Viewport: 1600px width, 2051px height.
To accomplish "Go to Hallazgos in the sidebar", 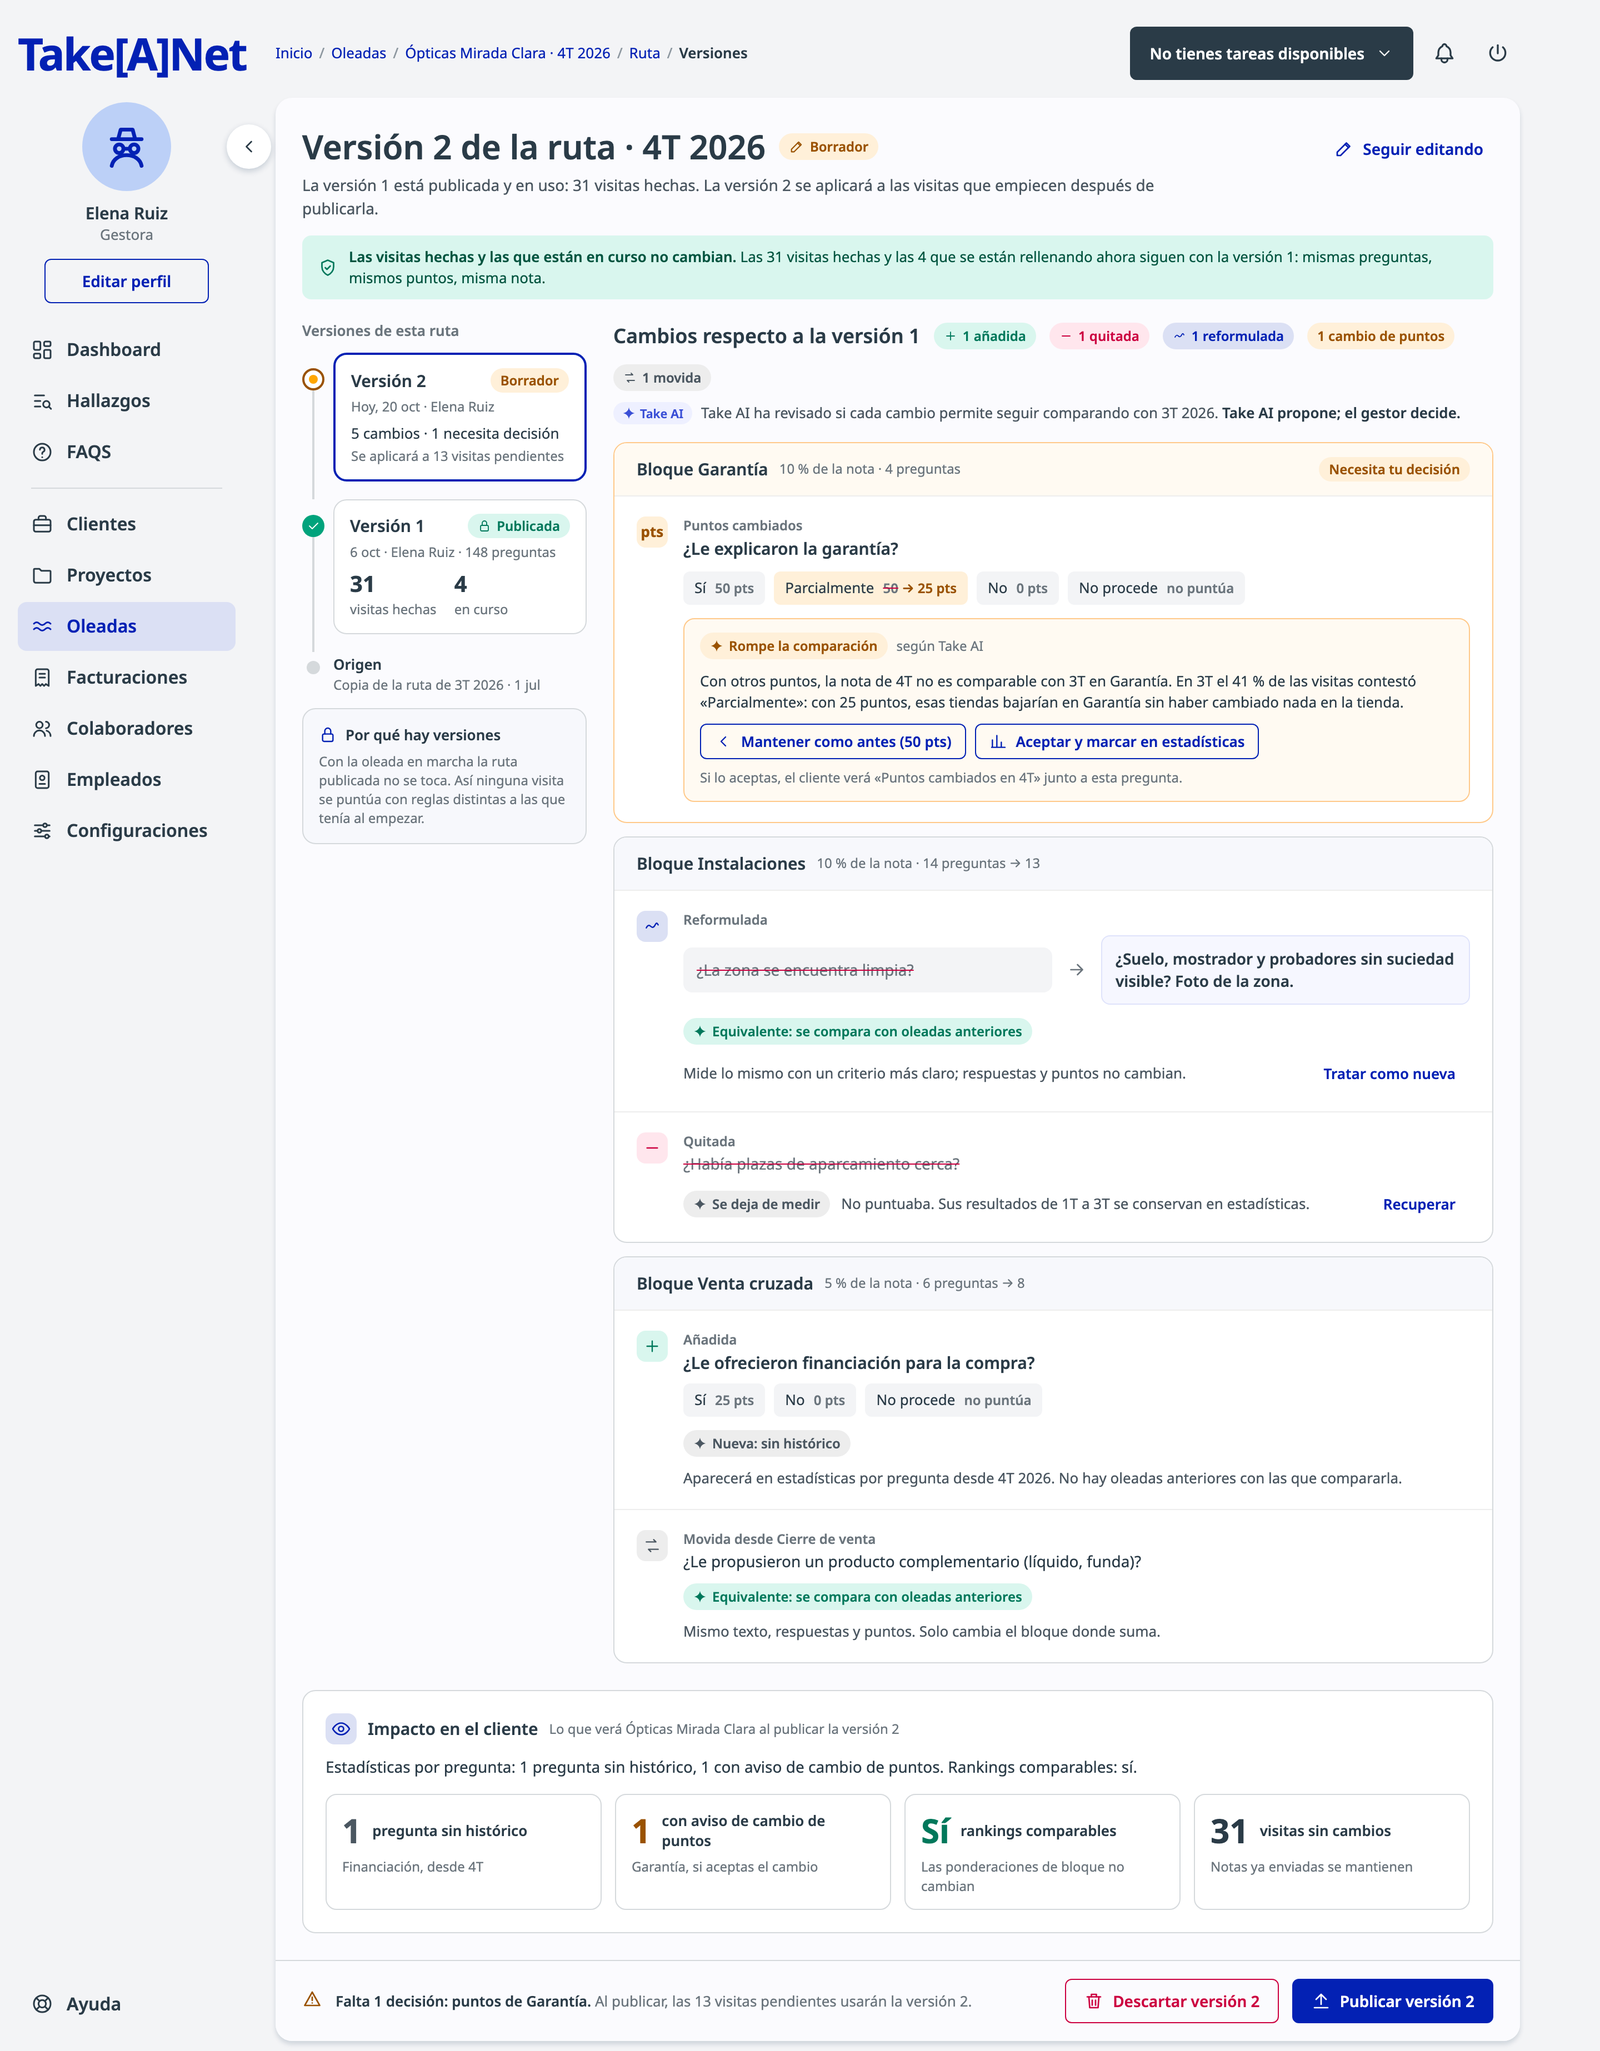I will click(126, 400).
